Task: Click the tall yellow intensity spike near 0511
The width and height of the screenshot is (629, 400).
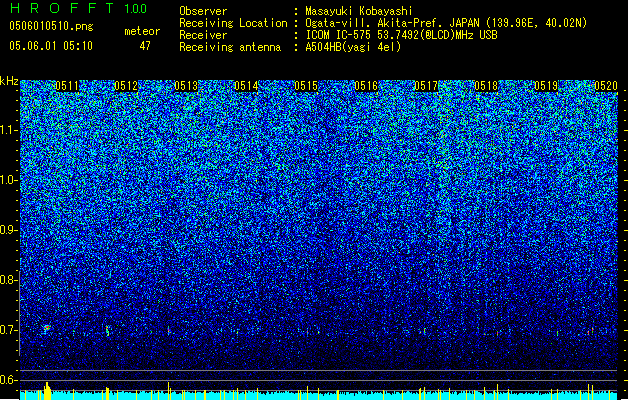Action: [x=47, y=391]
